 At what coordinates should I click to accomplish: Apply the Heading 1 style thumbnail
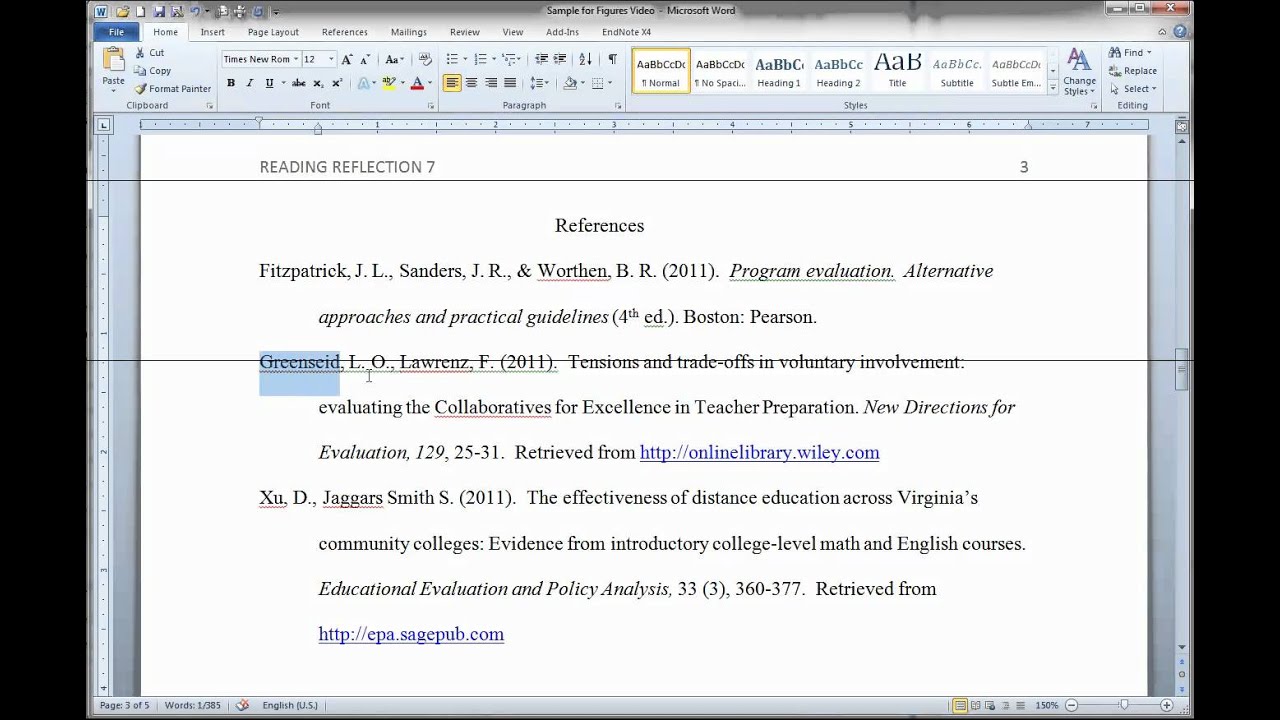pos(778,71)
